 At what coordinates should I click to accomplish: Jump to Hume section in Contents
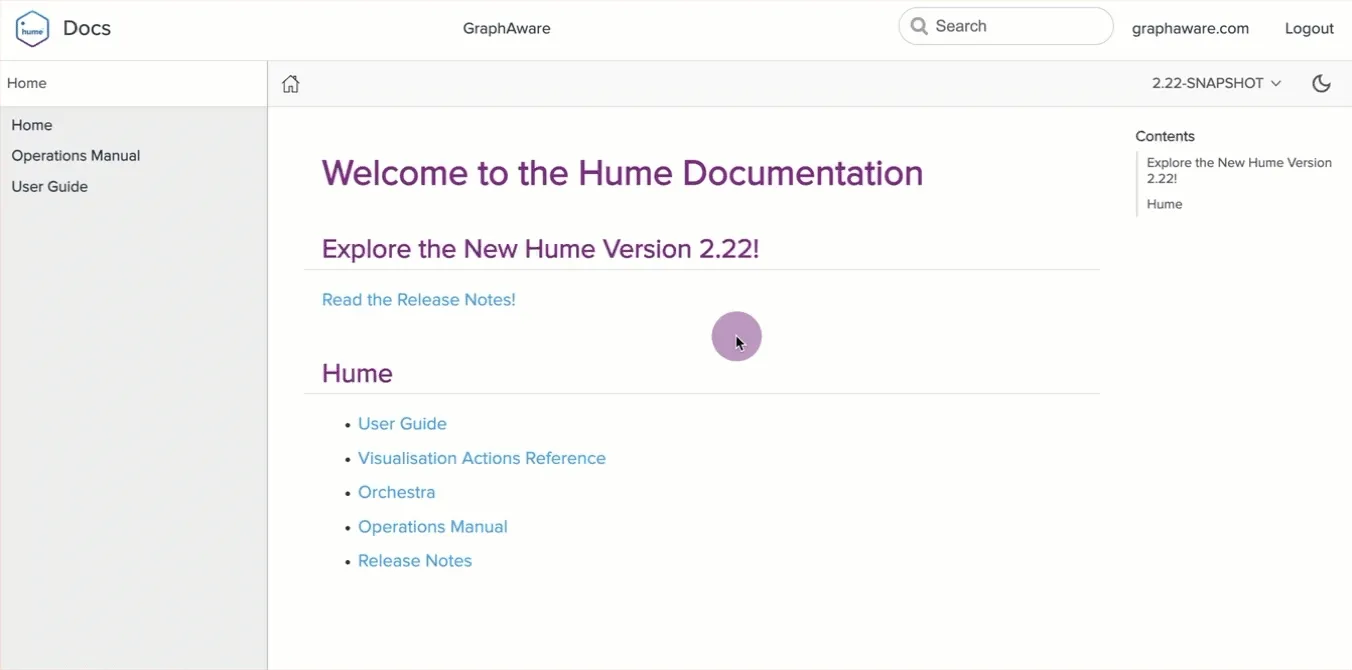[1164, 204]
